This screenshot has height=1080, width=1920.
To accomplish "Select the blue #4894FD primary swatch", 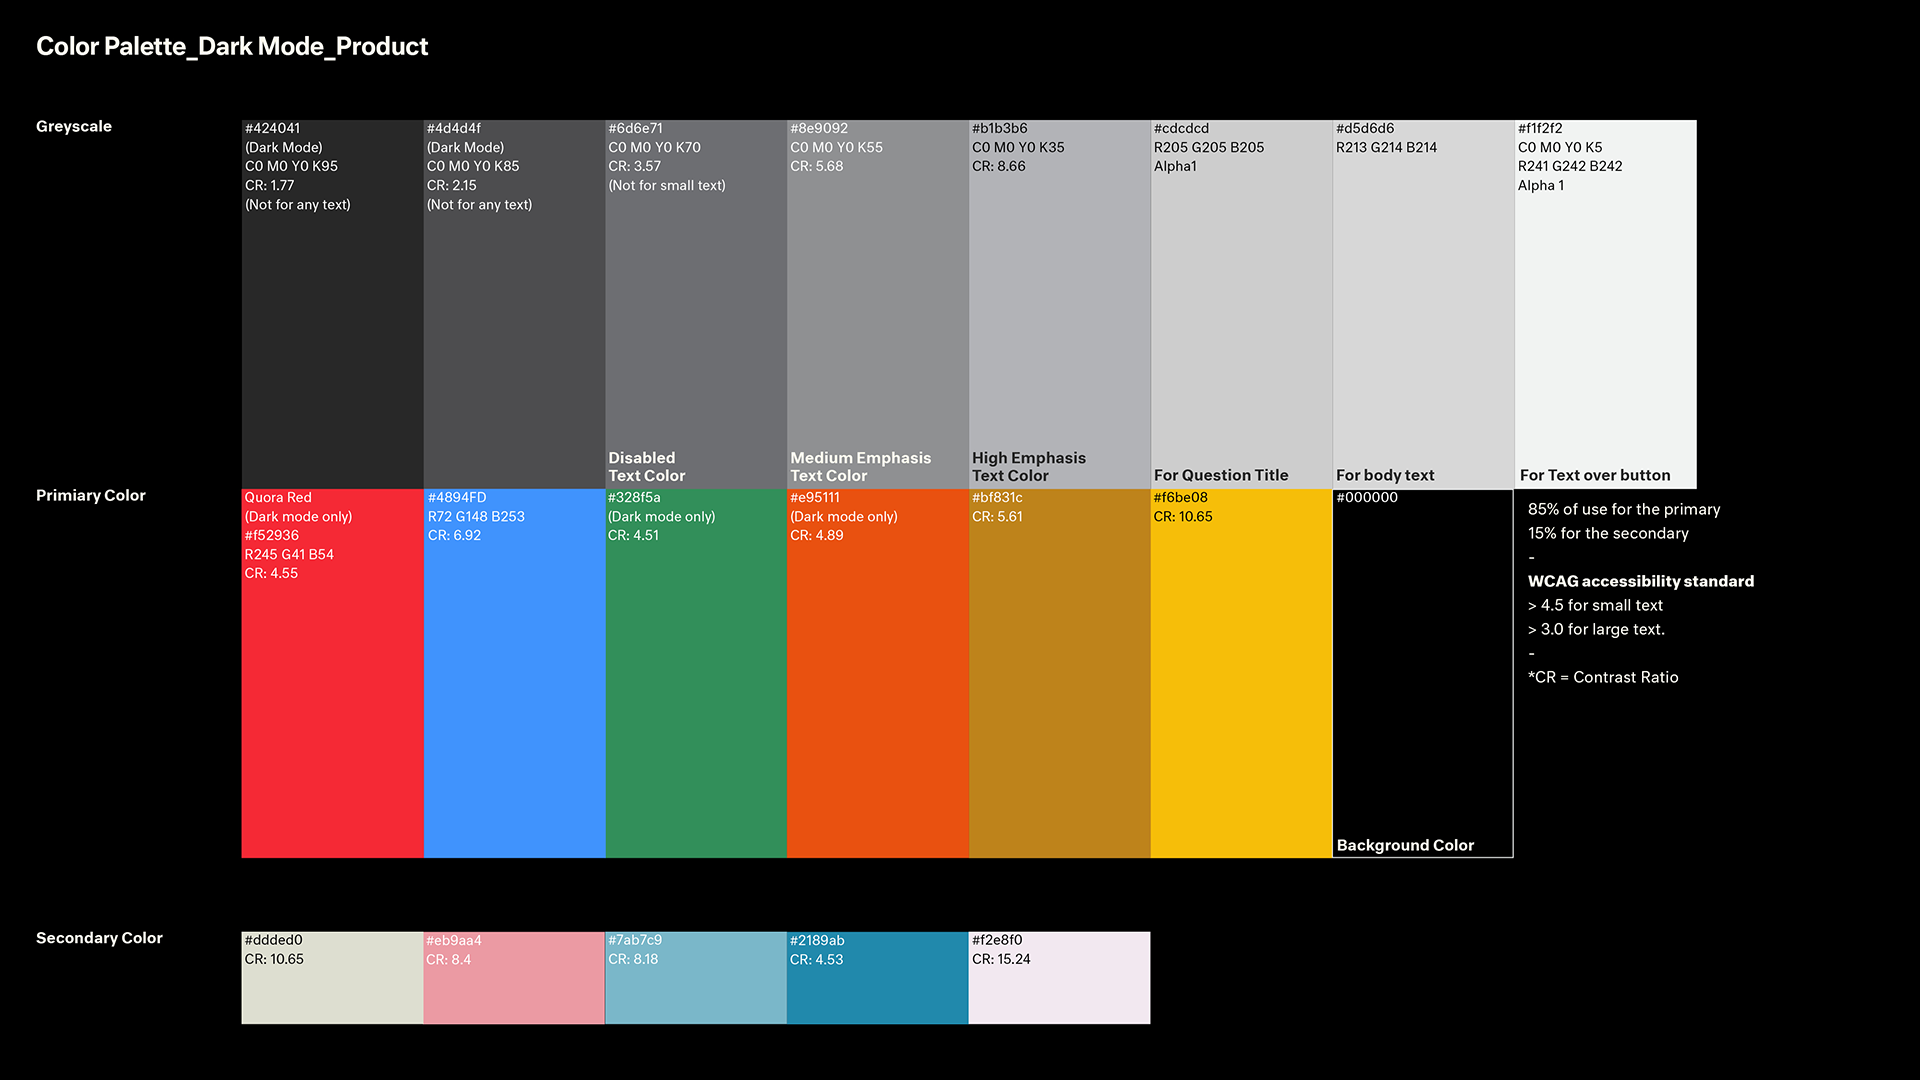I will pos(514,700).
